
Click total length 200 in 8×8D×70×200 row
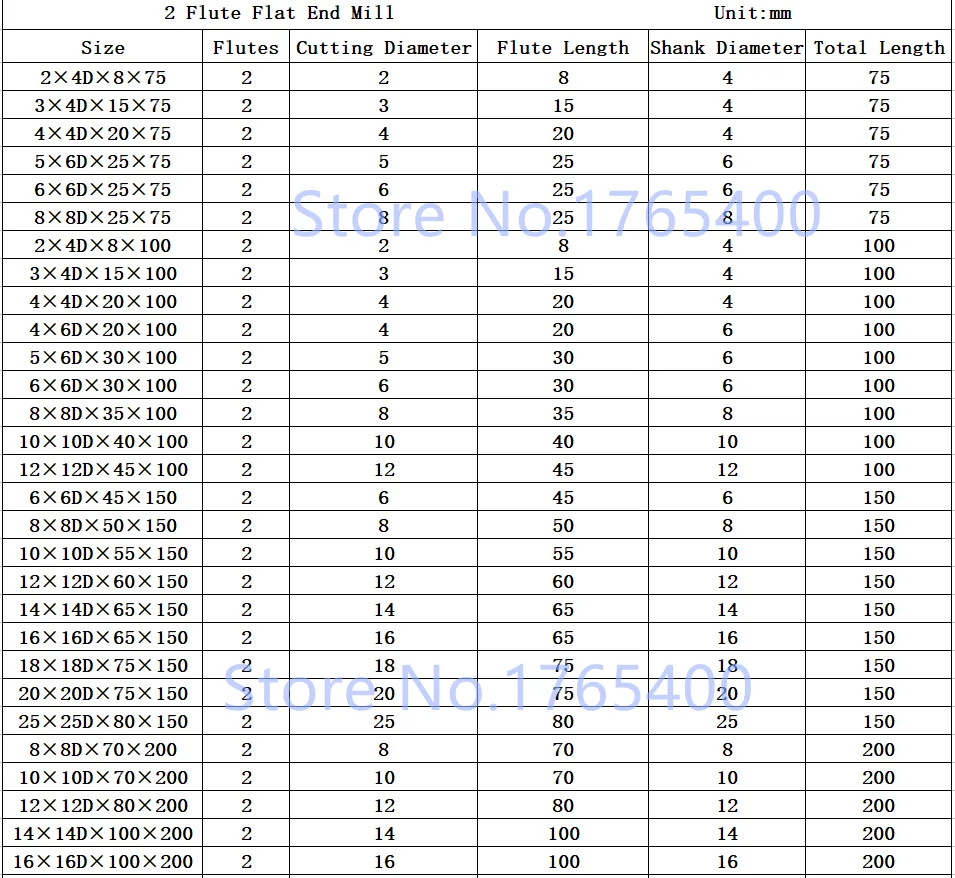(878, 750)
